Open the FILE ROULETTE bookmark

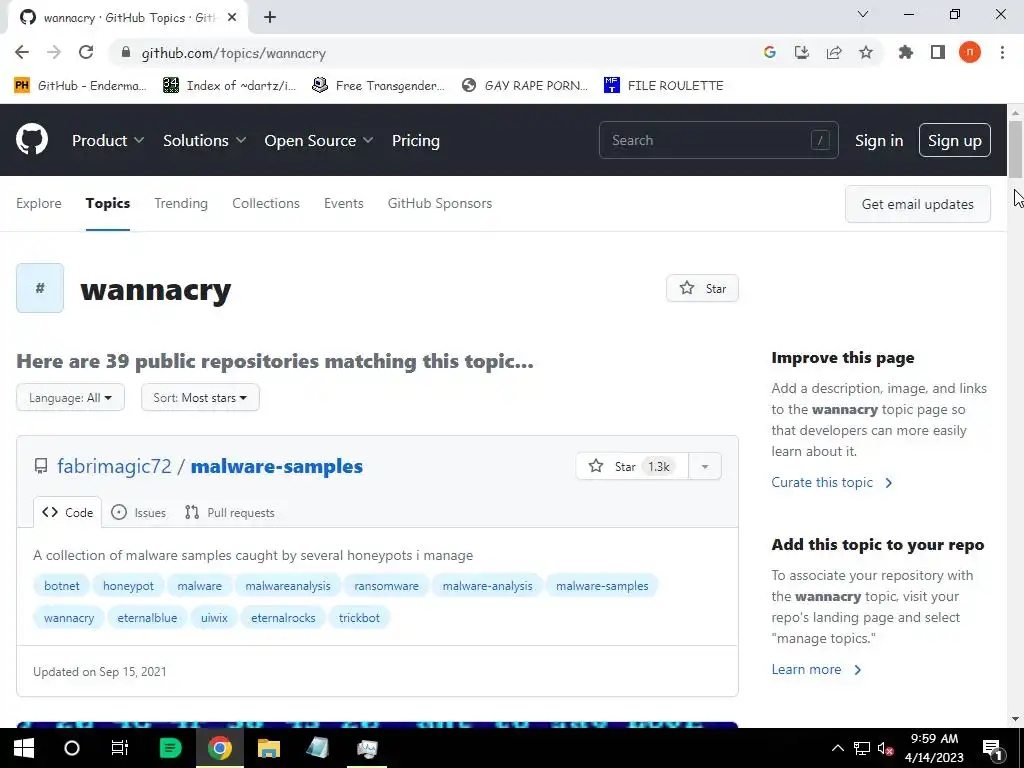(664, 86)
